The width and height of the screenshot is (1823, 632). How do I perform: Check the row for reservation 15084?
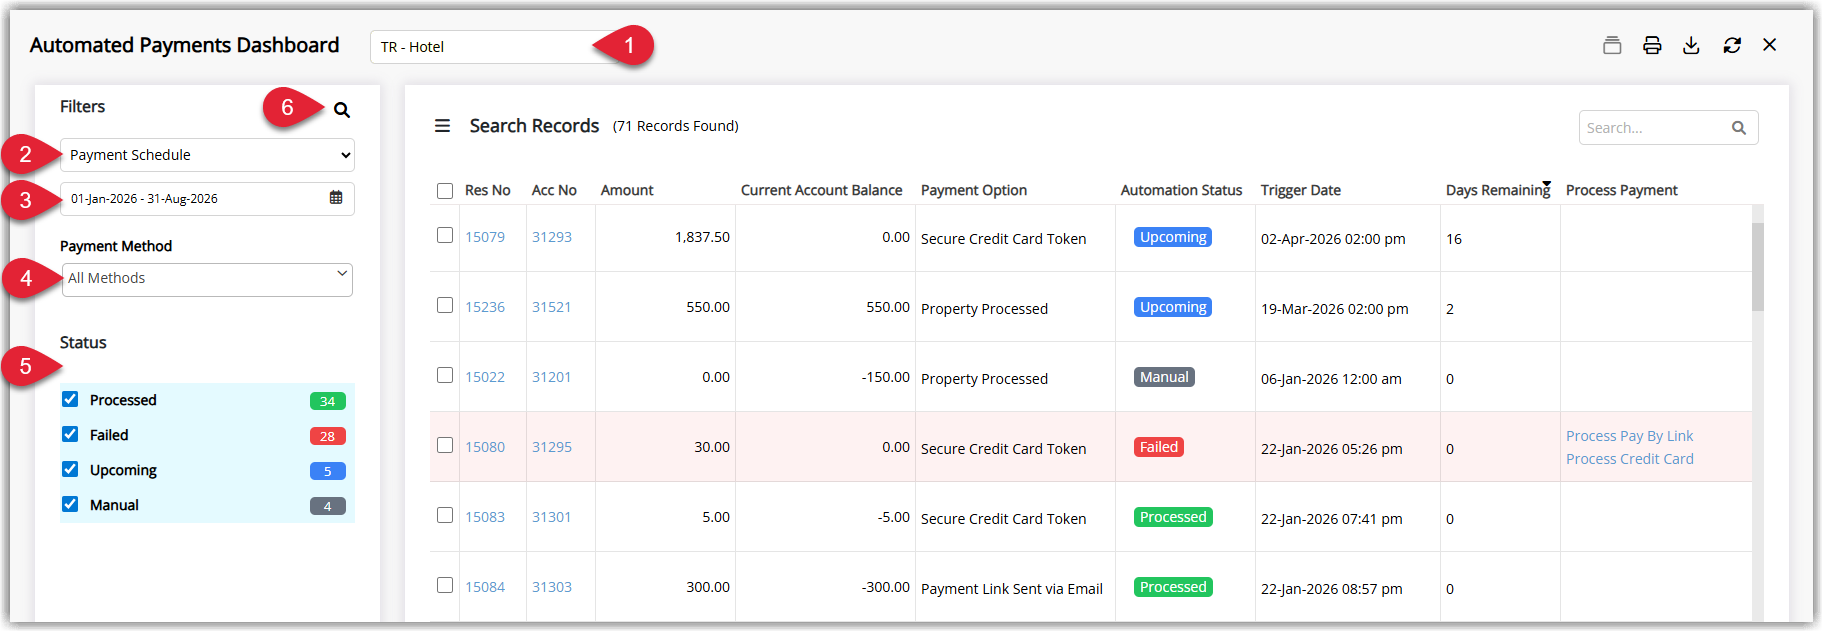[x=445, y=585]
